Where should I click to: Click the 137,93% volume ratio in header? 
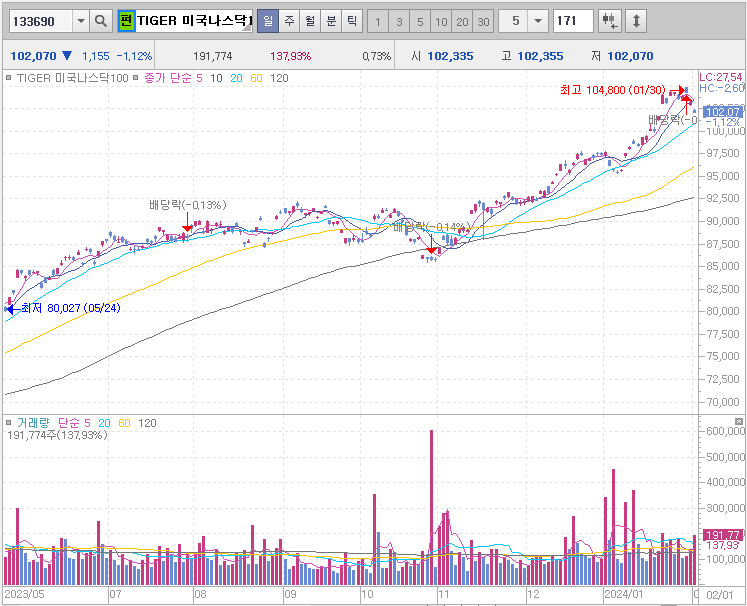(x=291, y=56)
